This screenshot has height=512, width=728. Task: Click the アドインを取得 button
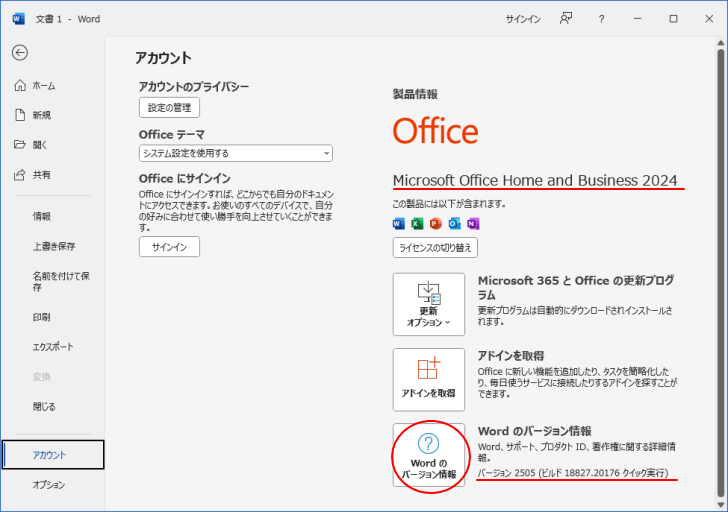point(429,380)
